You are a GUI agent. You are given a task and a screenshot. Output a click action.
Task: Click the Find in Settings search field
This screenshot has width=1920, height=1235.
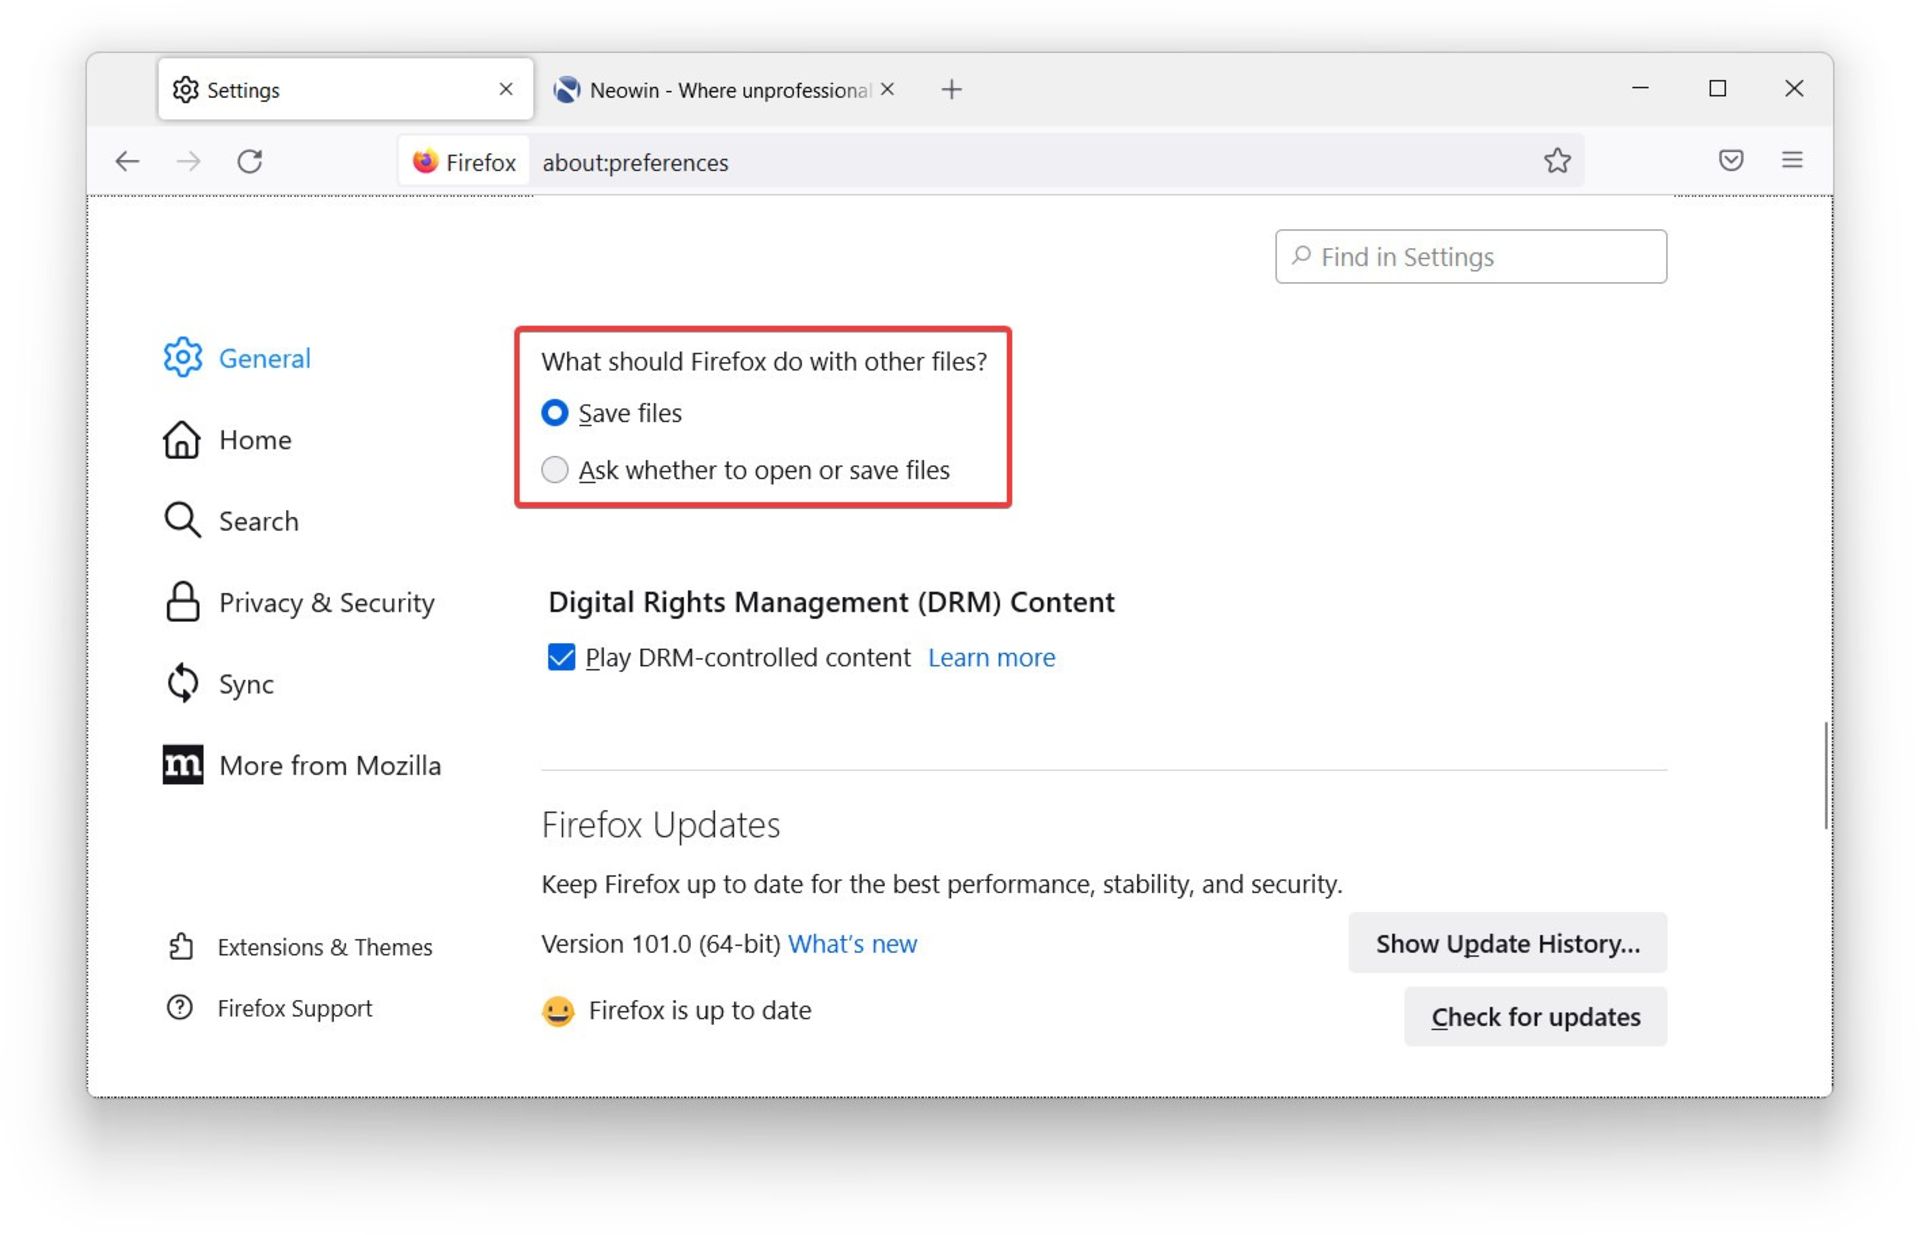1470,257
